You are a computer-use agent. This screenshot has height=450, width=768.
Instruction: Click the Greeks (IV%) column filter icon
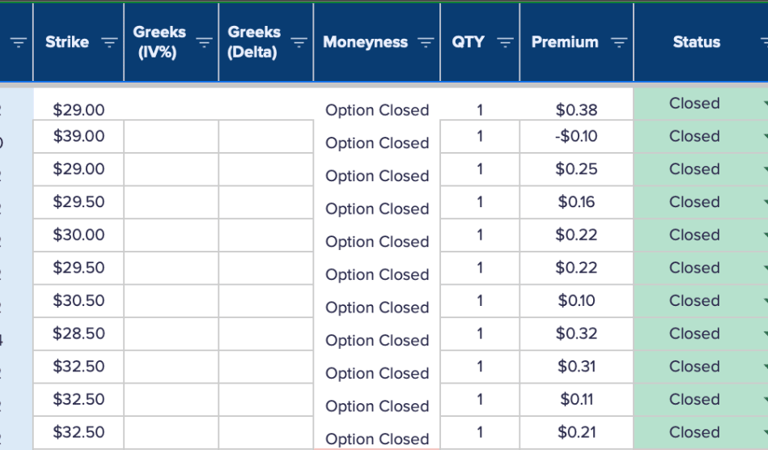click(204, 42)
